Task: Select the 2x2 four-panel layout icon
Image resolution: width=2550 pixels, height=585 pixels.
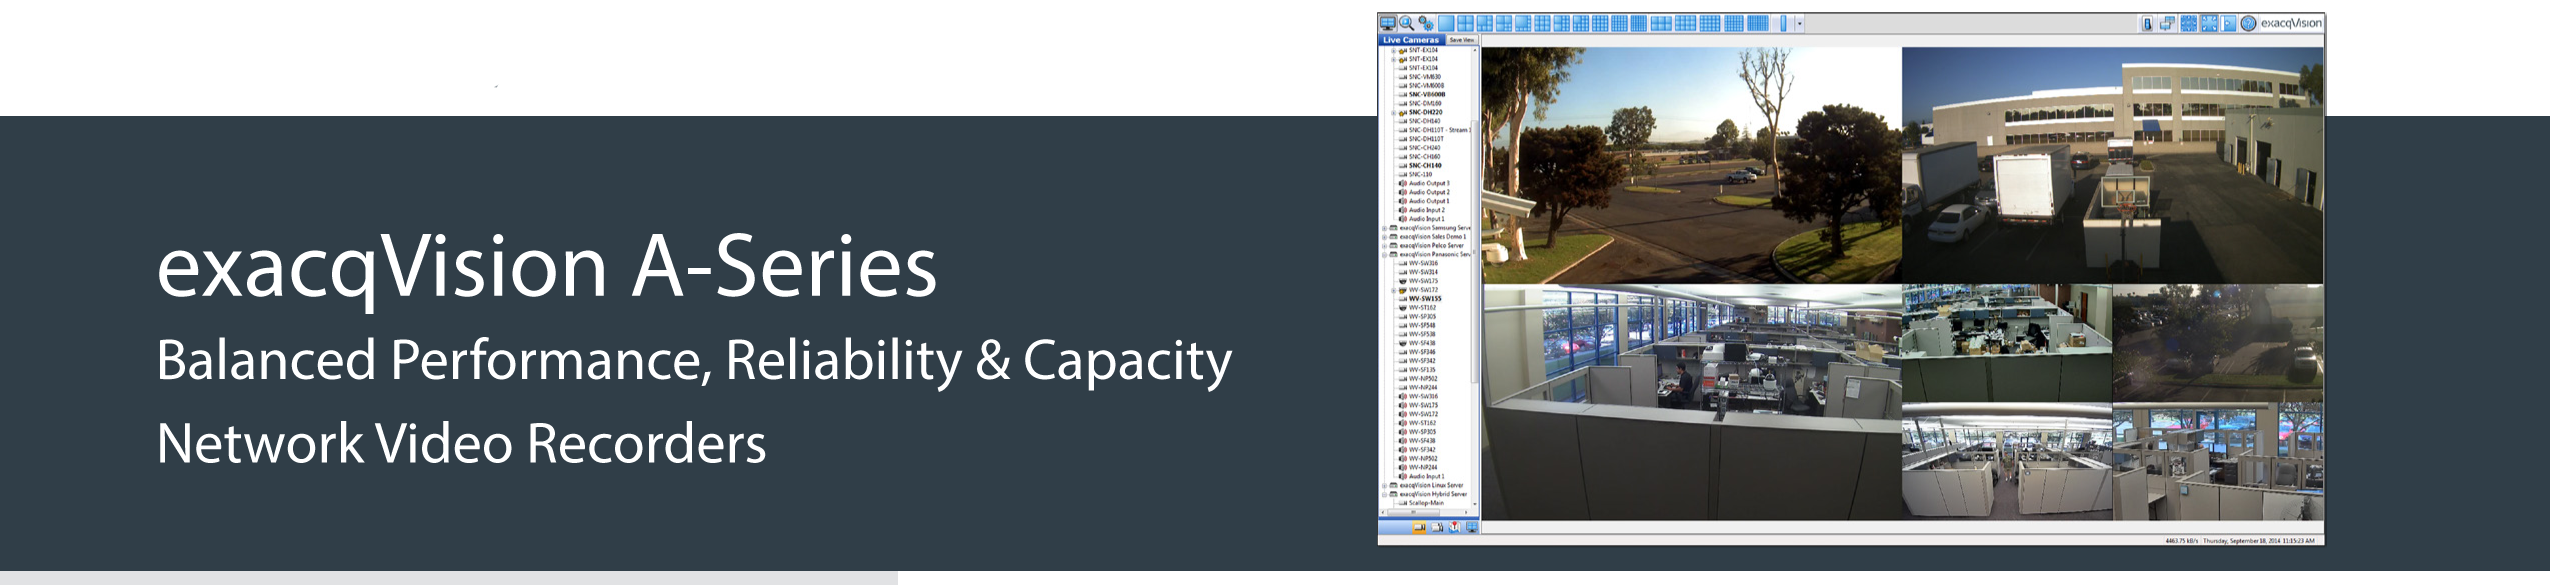Action: [x=1466, y=23]
